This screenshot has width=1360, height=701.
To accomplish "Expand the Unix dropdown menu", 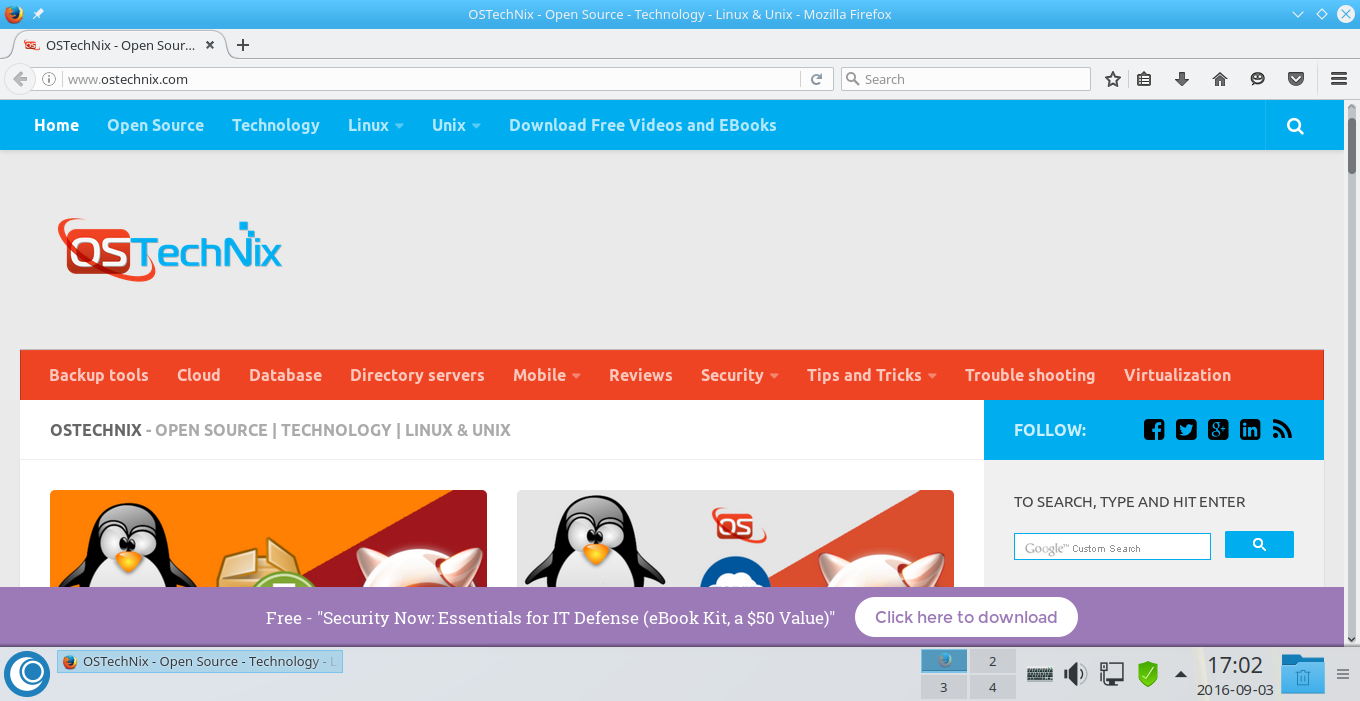I will pos(456,125).
